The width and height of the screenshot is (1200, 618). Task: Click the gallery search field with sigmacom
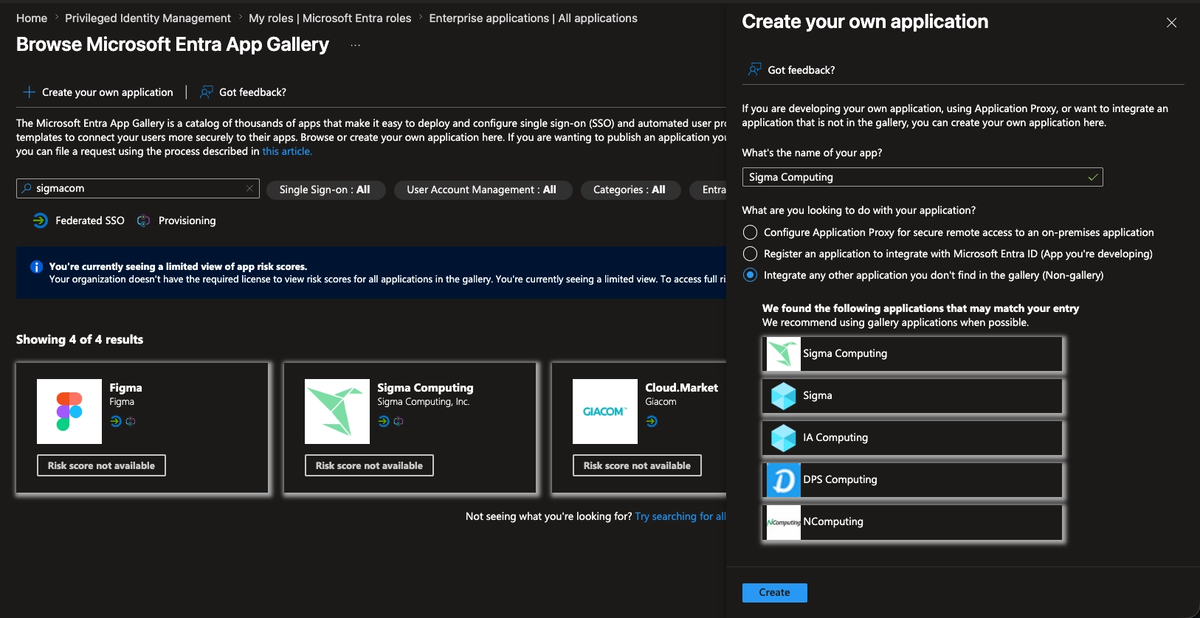point(138,188)
